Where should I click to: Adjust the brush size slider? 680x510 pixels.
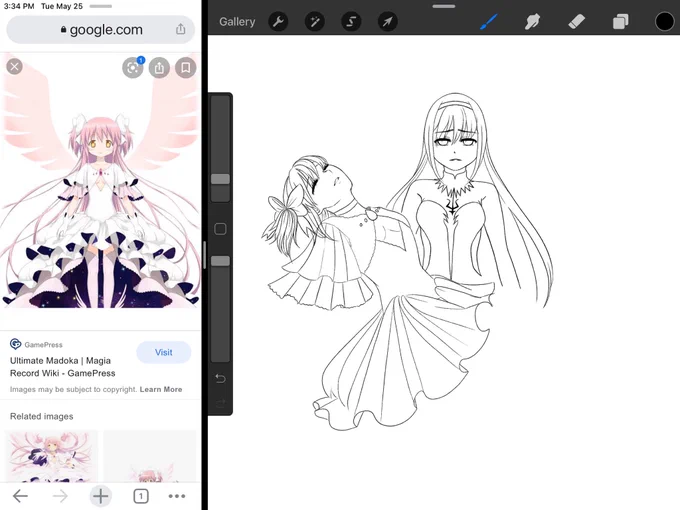point(220,179)
